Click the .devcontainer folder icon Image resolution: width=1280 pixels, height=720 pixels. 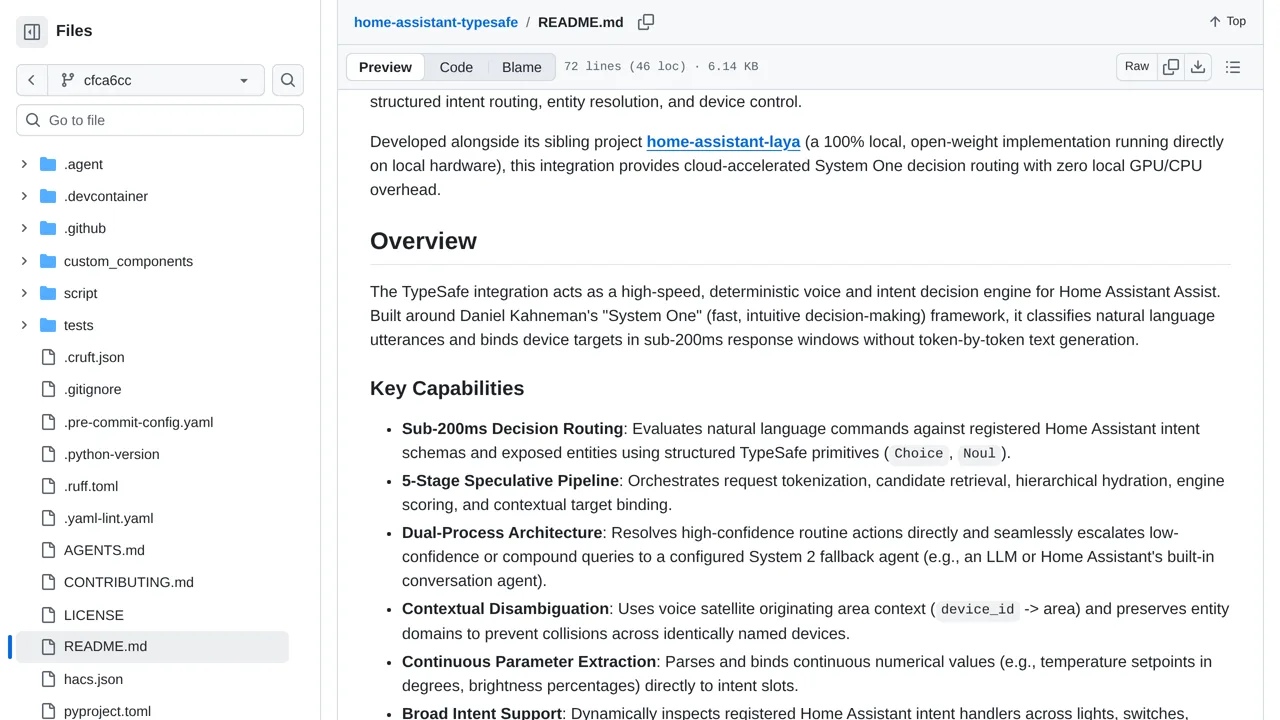[x=48, y=196]
